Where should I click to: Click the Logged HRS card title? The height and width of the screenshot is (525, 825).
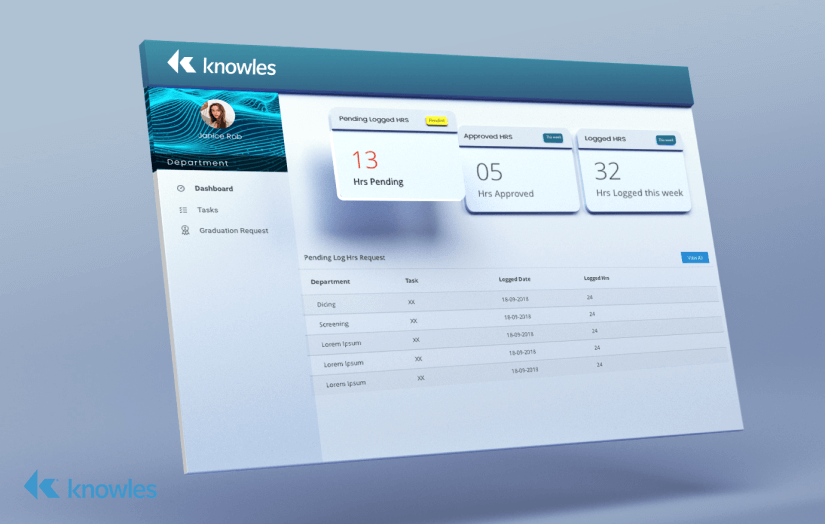[x=605, y=139]
